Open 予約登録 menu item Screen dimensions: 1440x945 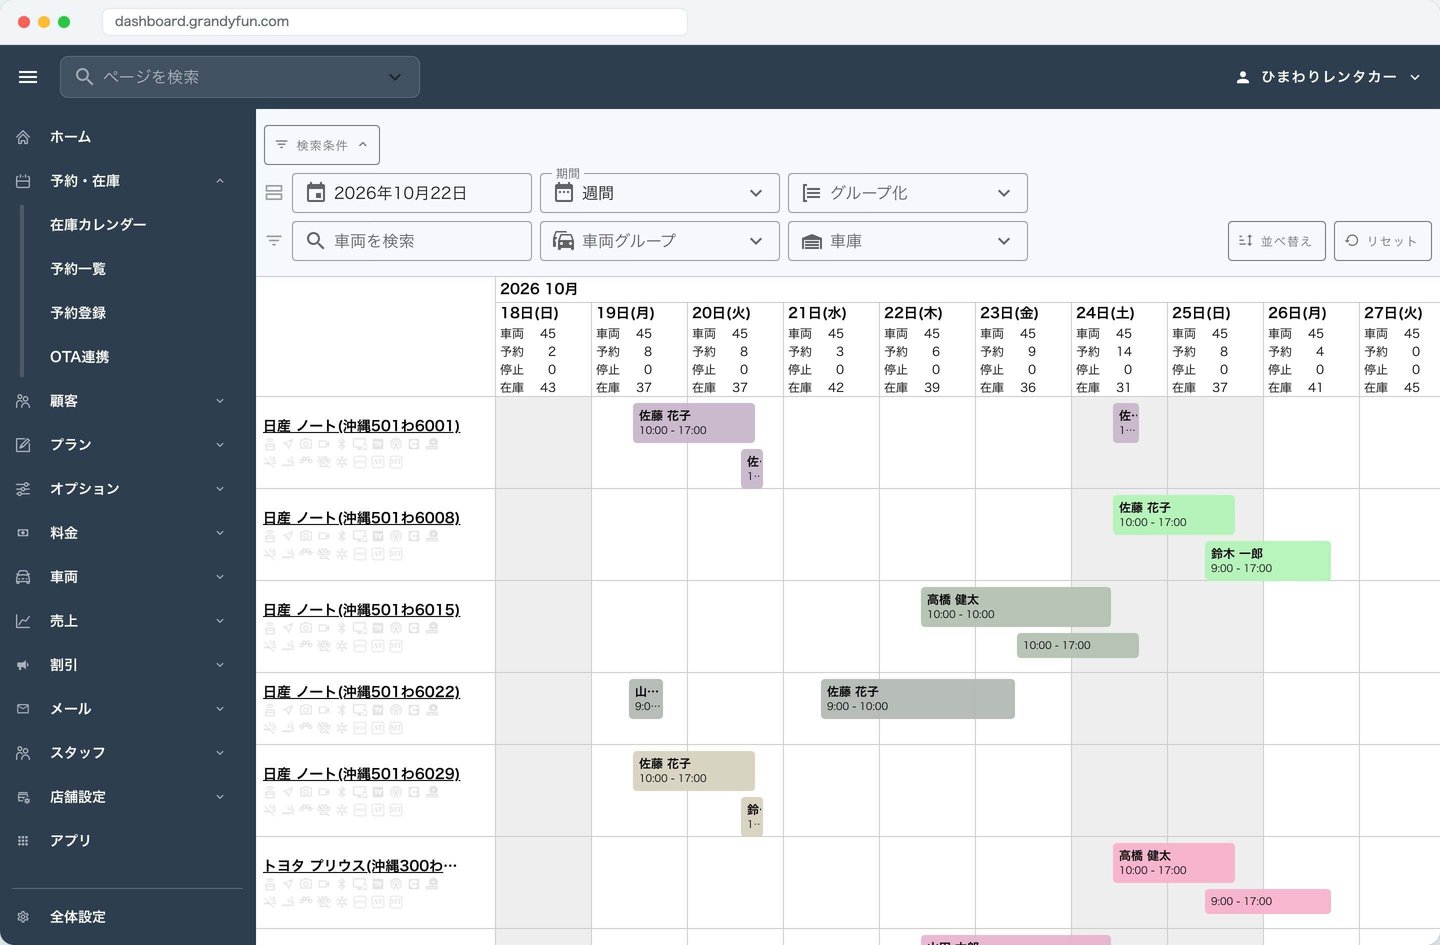click(x=78, y=313)
